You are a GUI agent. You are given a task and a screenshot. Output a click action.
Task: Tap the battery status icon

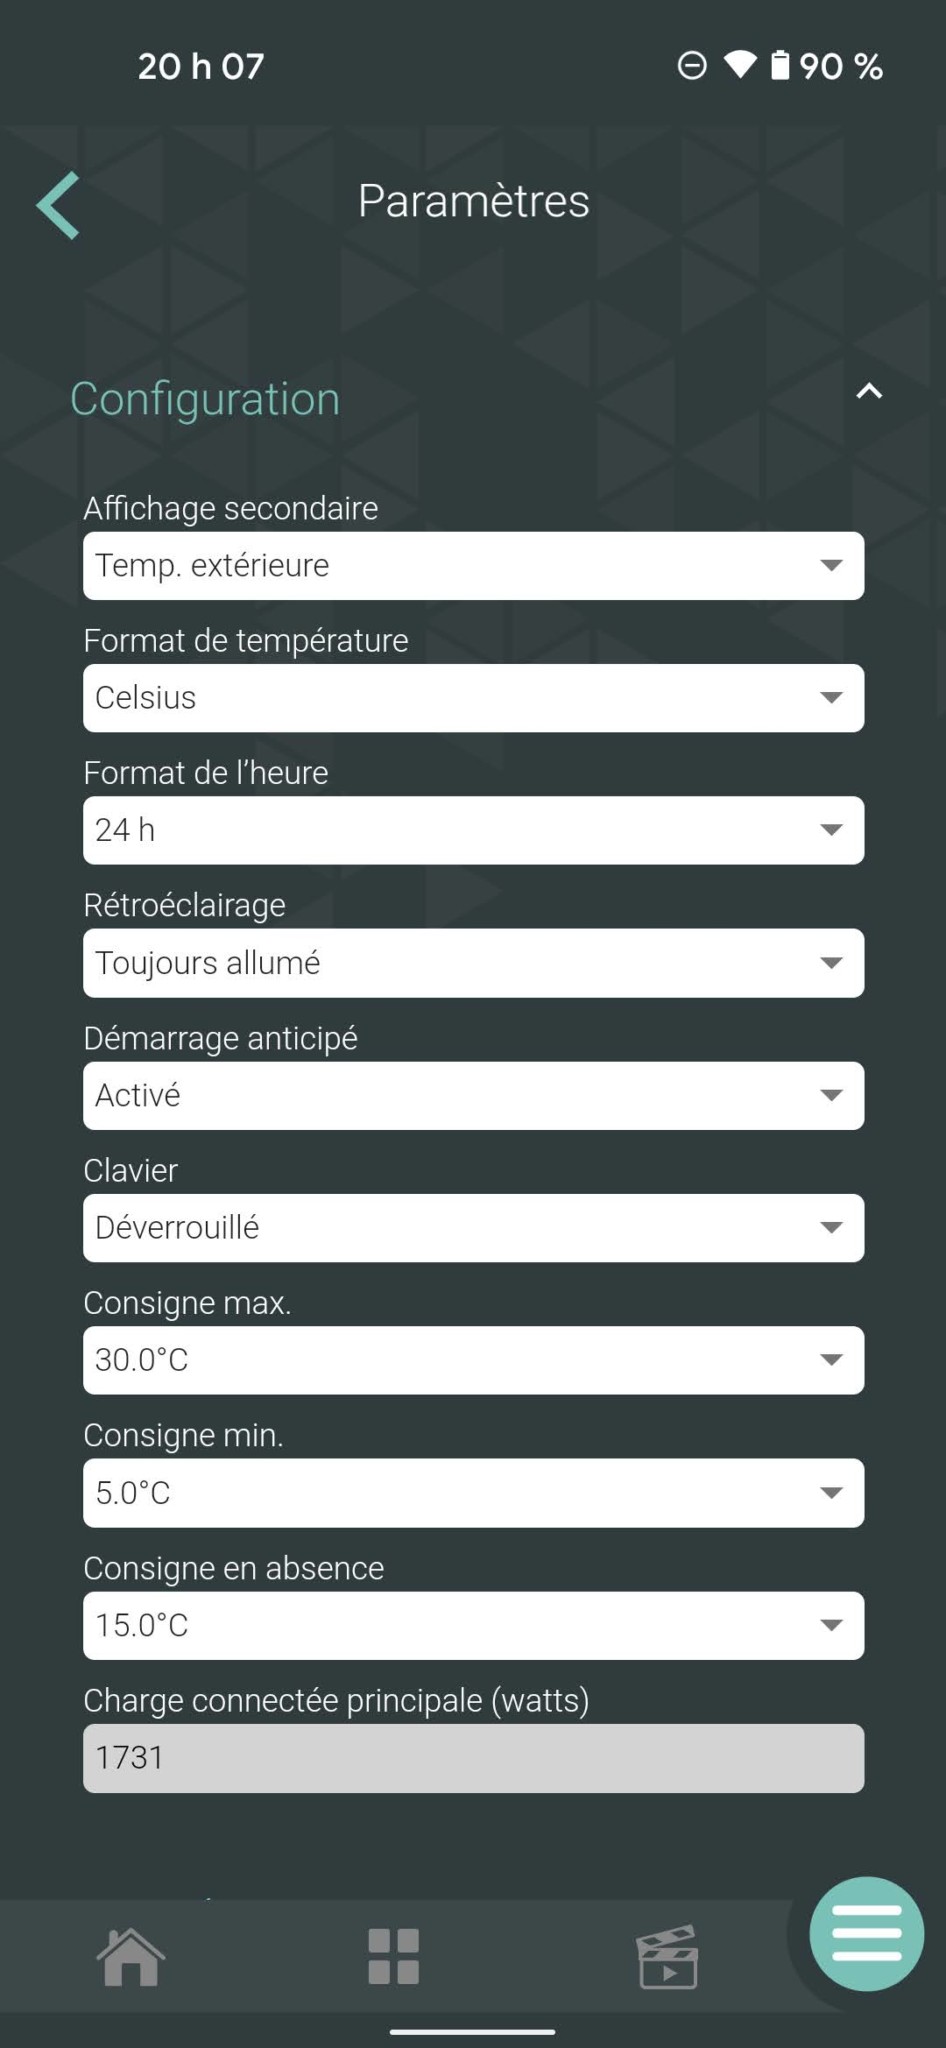point(780,66)
